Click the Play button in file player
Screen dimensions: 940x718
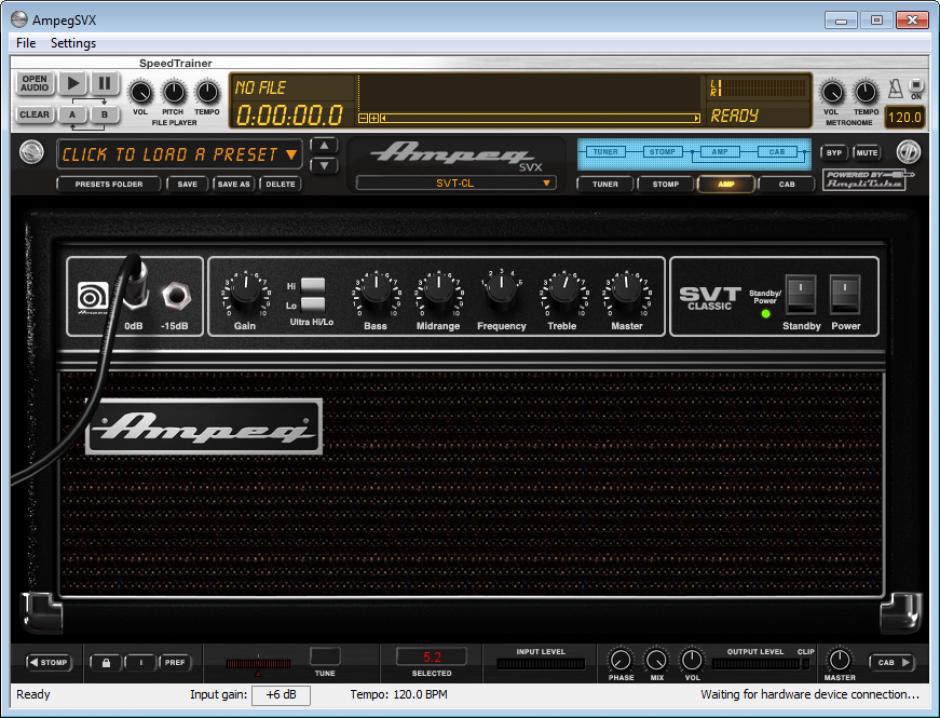(x=73, y=83)
